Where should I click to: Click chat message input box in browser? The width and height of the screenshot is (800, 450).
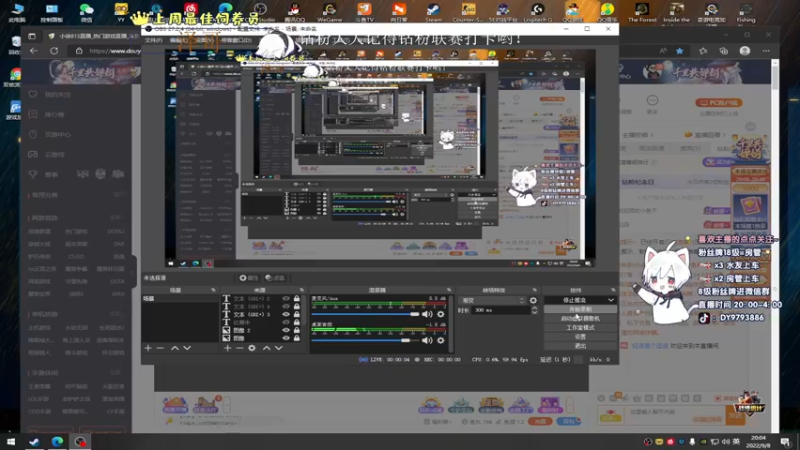676,414
